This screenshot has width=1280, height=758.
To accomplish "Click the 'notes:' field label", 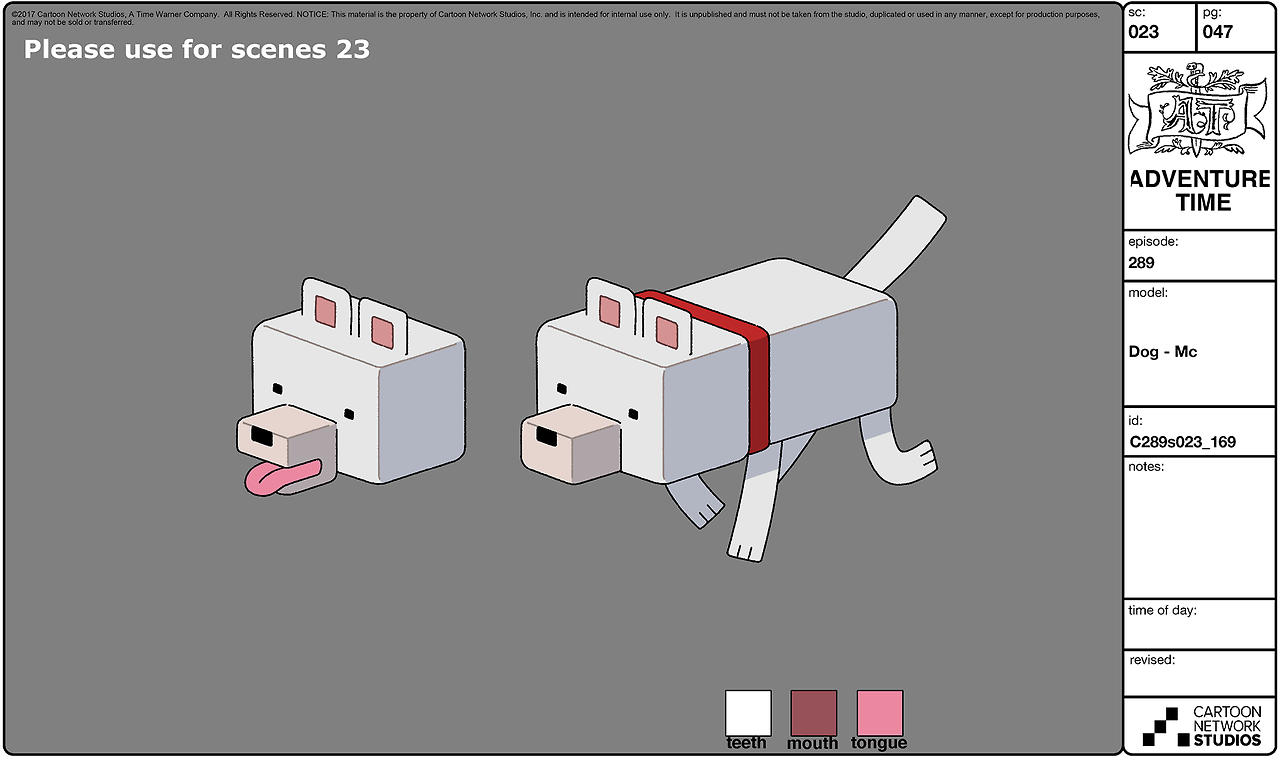I will click(x=1146, y=467).
